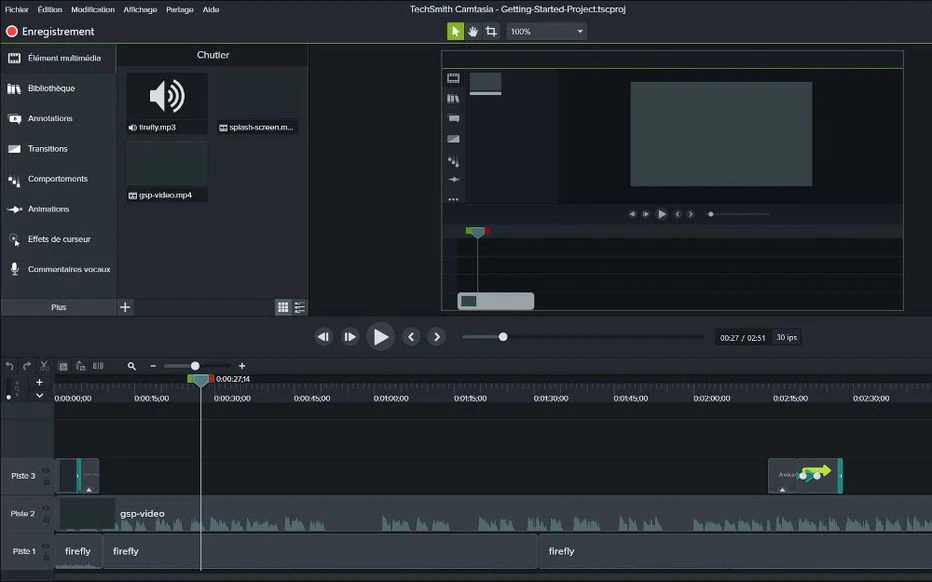
Task: Activate the Crop tool icon
Action: click(491, 32)
